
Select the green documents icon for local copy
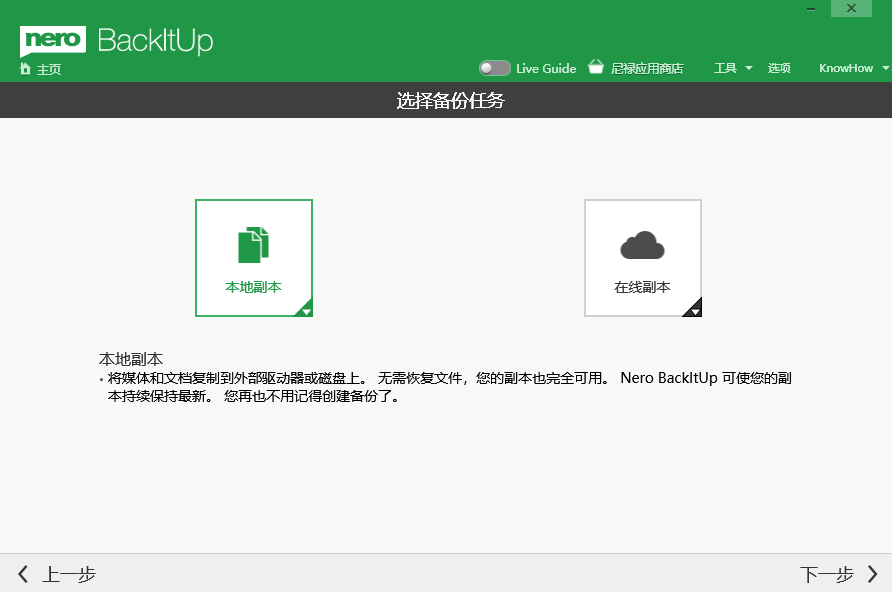(253, 245)
